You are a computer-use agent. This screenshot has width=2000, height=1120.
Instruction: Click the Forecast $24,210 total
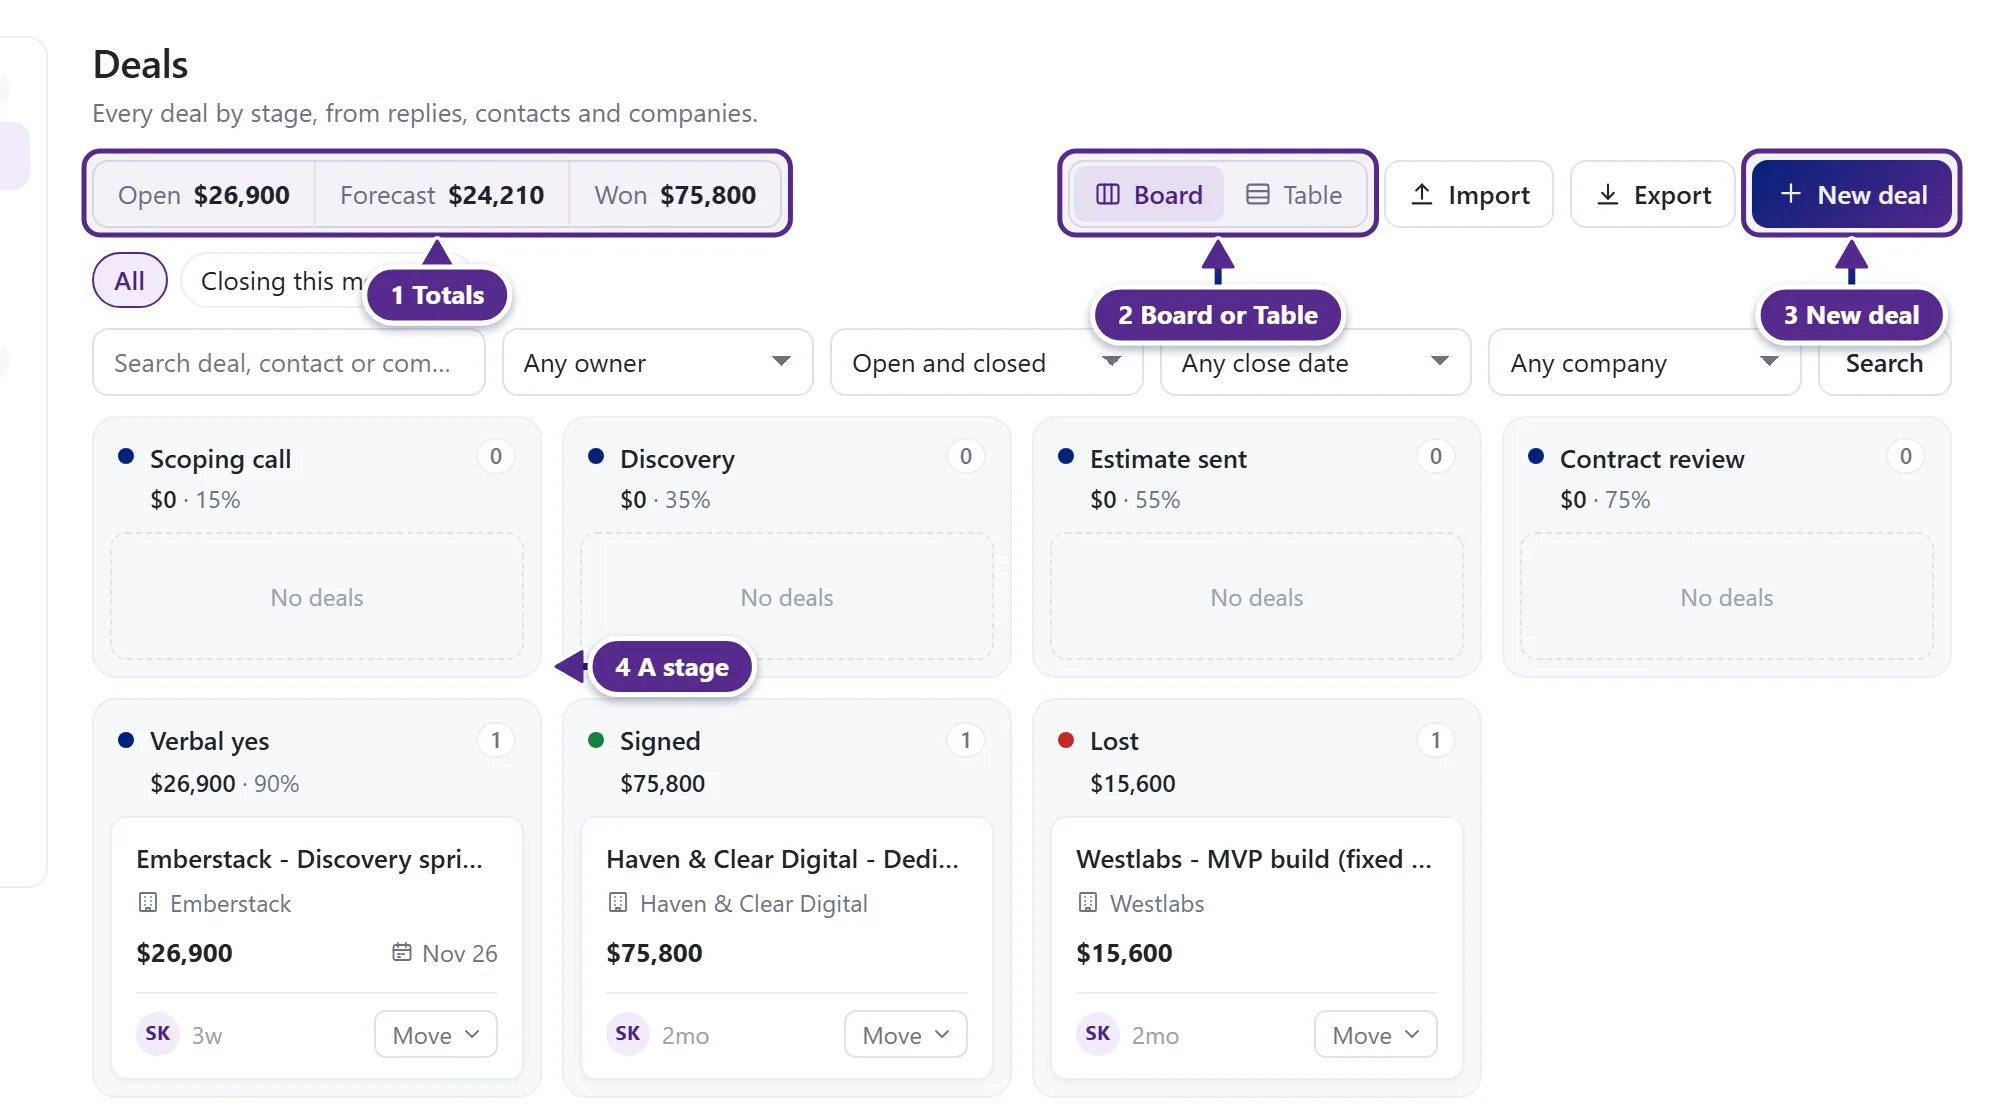442,195
